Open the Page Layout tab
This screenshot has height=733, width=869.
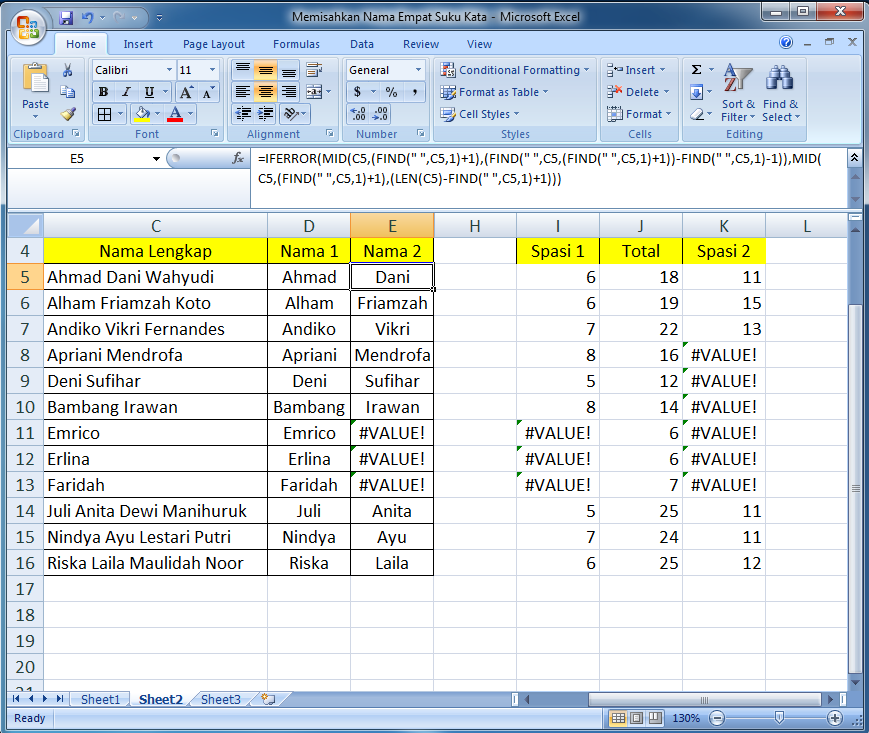coord(213,44)
